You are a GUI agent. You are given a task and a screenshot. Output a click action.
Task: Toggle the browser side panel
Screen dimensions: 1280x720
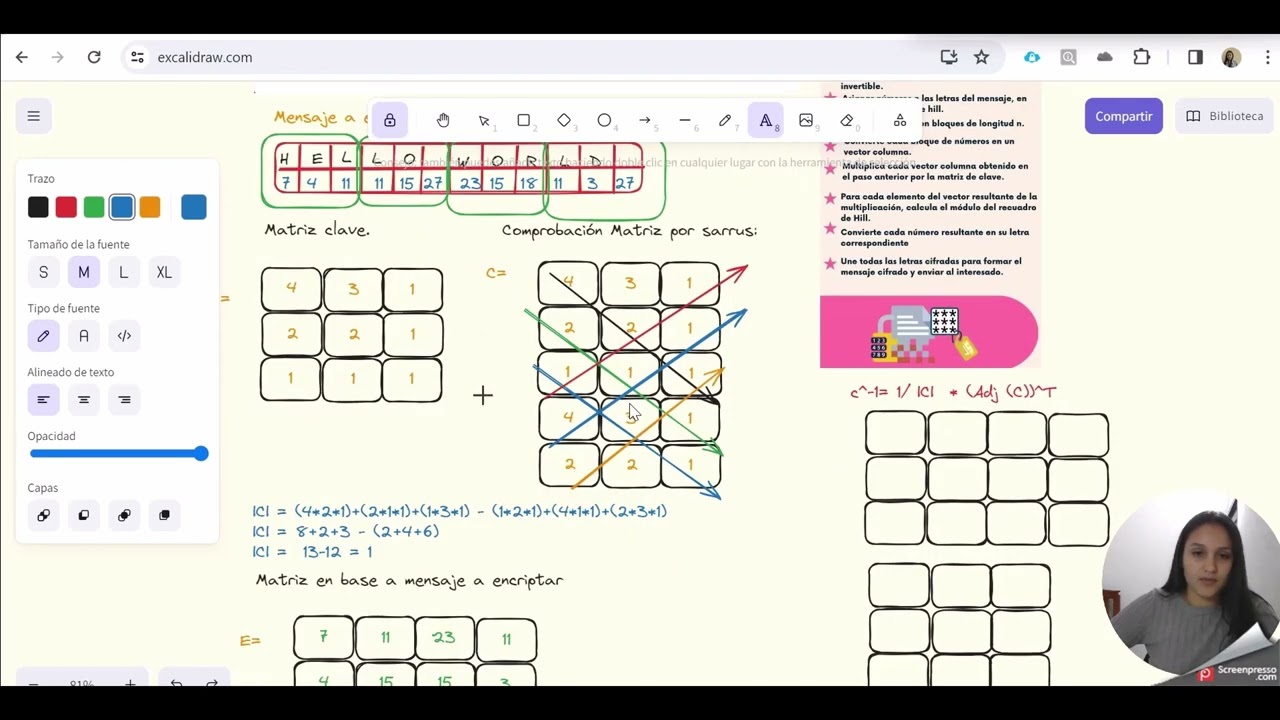point(1195,57)
